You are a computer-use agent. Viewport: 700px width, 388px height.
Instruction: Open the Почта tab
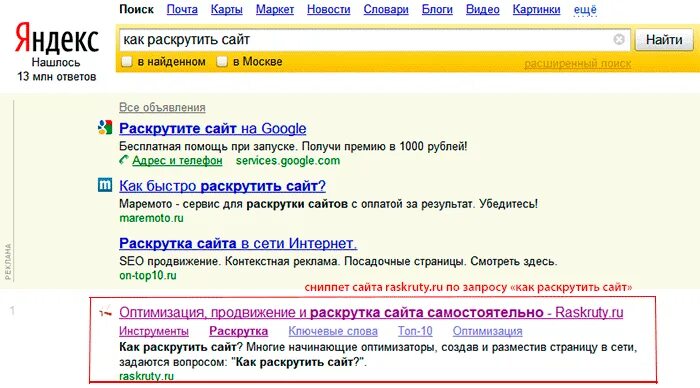tap(182, 9)
